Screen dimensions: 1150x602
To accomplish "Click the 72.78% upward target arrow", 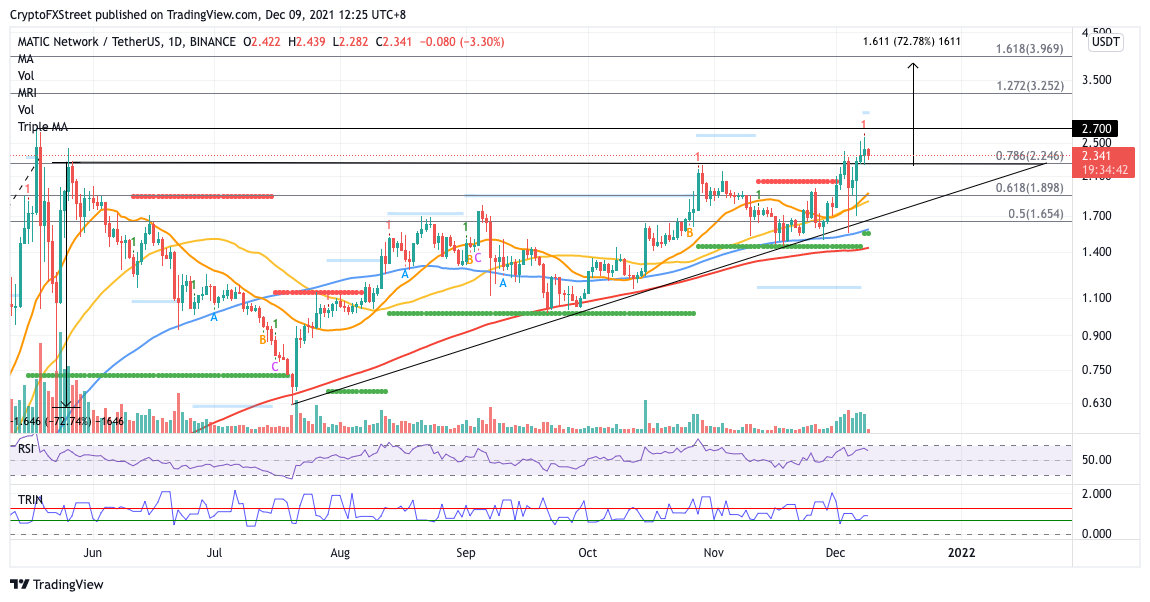I will tap(913, 114).
